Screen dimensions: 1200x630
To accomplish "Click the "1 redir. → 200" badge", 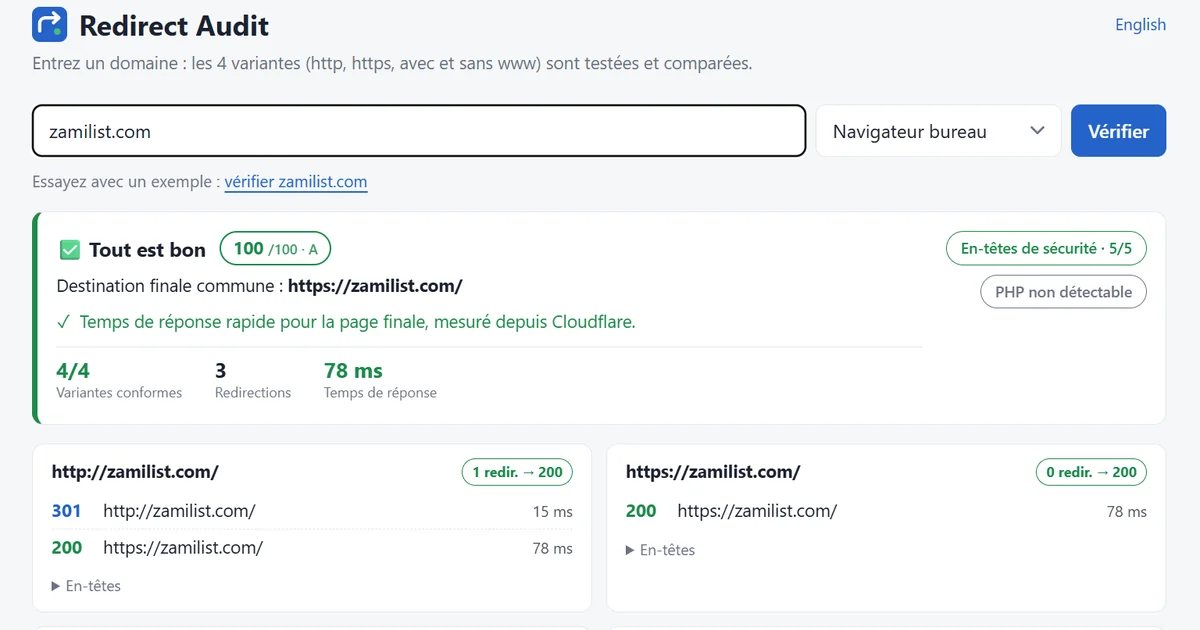I will 517,472.
